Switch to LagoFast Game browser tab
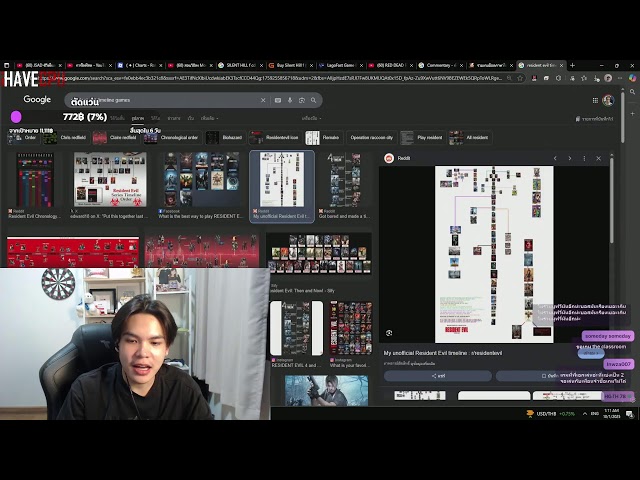Screen dimensions: 640x480 tap(341, 65)
